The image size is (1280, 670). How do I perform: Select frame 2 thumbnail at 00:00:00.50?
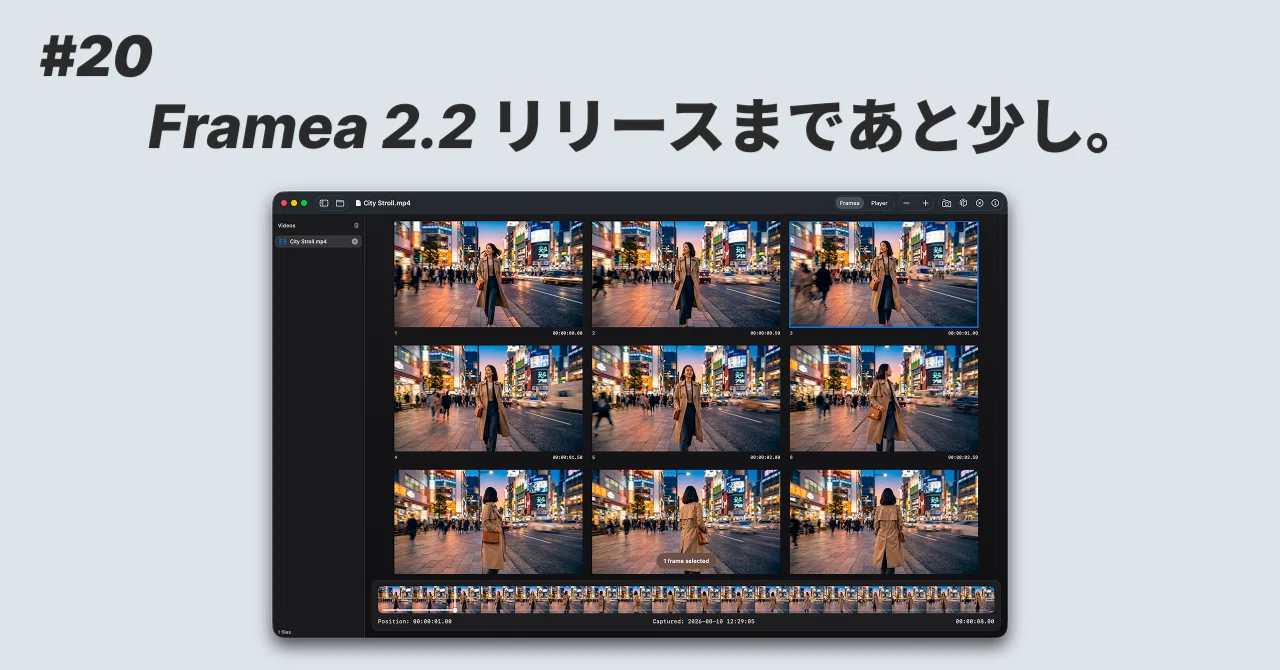(x=686, y=274)
